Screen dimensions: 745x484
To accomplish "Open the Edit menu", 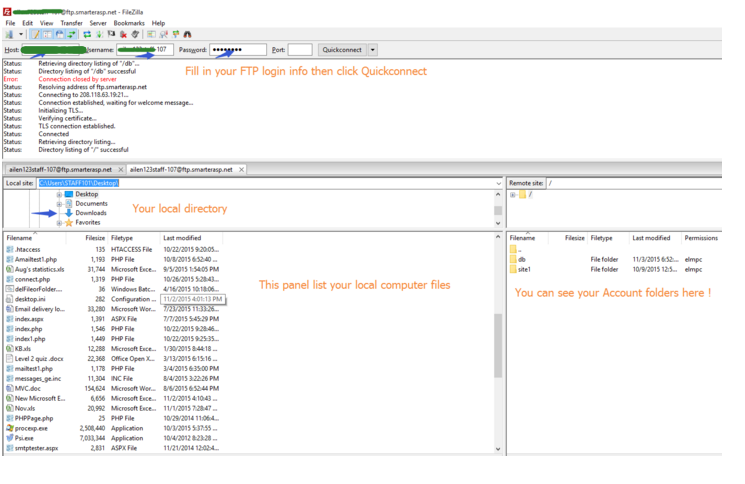I will point(28,23).
